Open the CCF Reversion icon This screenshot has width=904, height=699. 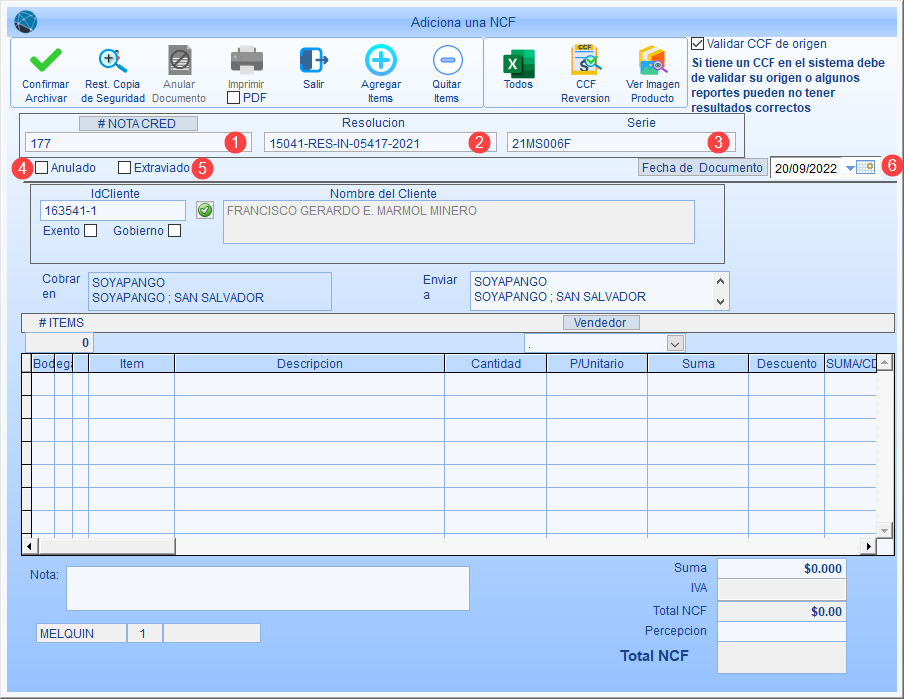[x=585, y=60]
